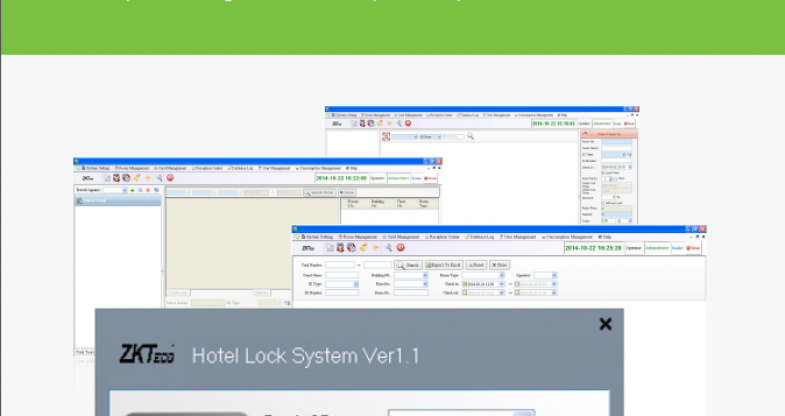Click the ZKTeco logo in the login dialog
The image size is (785, 416).
pyautogui.click(x=146, y=355)
